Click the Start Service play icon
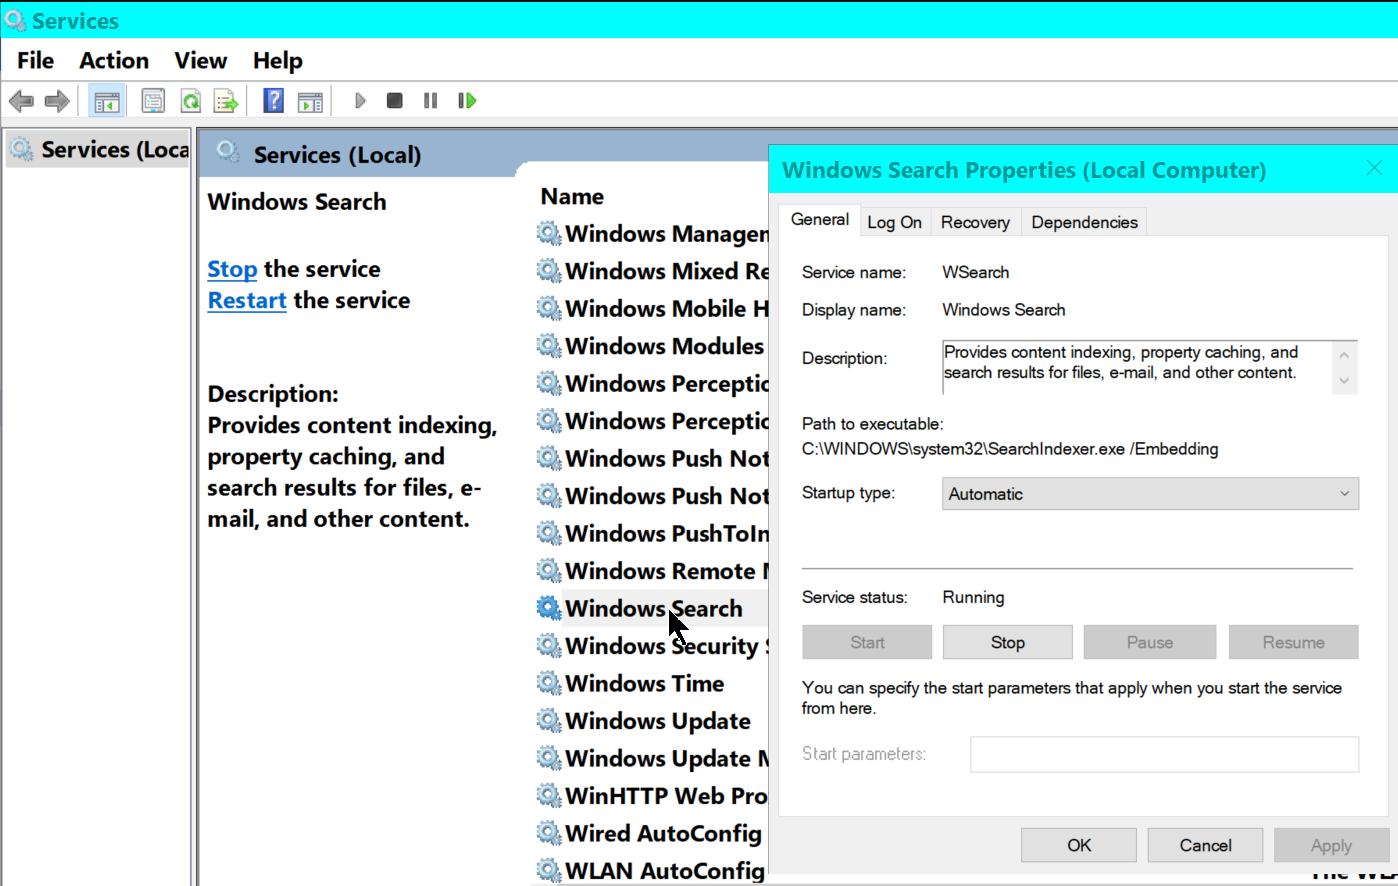The height and width of the screenshot is (886, 1398). click(x=360, y=101)
